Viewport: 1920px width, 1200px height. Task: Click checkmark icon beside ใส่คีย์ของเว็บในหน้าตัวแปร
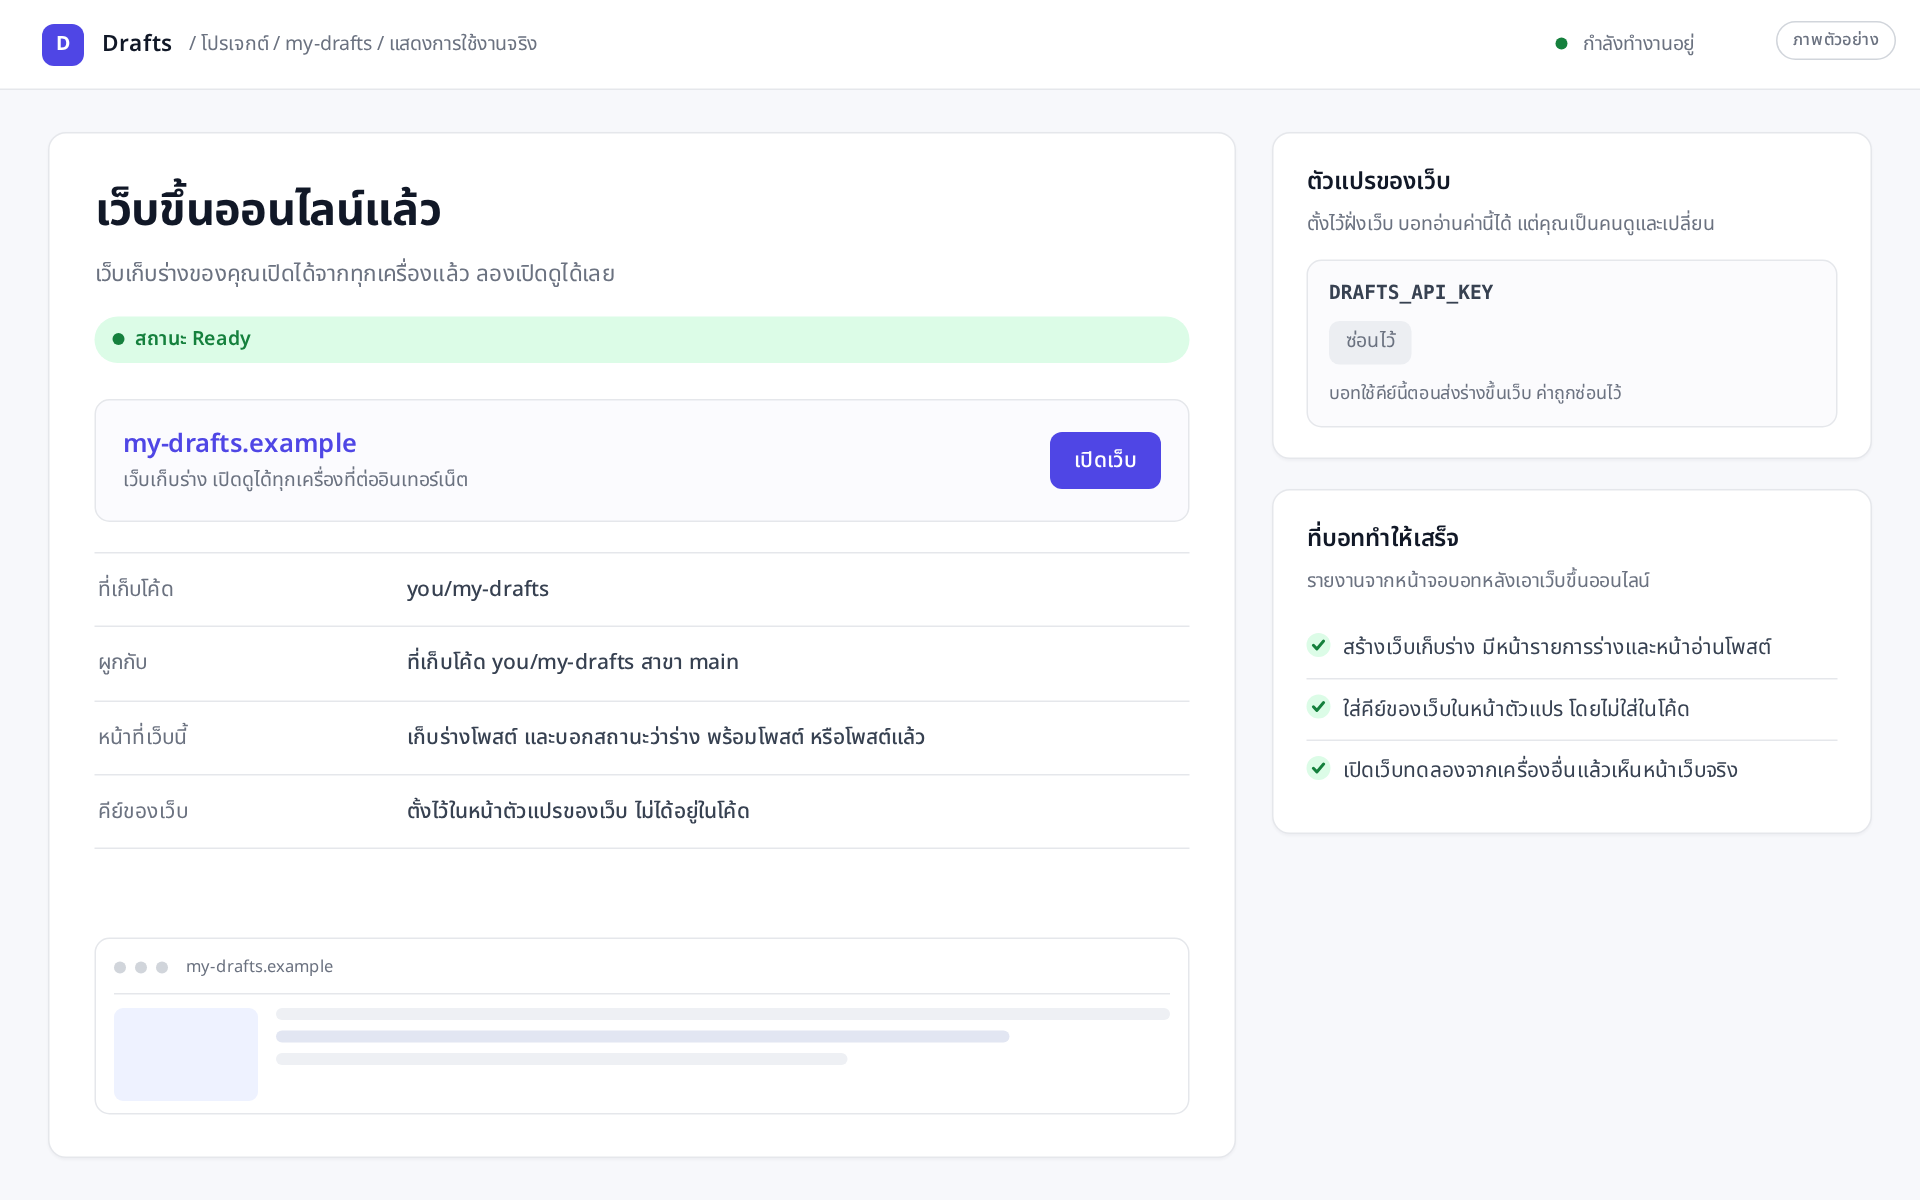(1318, 707)
